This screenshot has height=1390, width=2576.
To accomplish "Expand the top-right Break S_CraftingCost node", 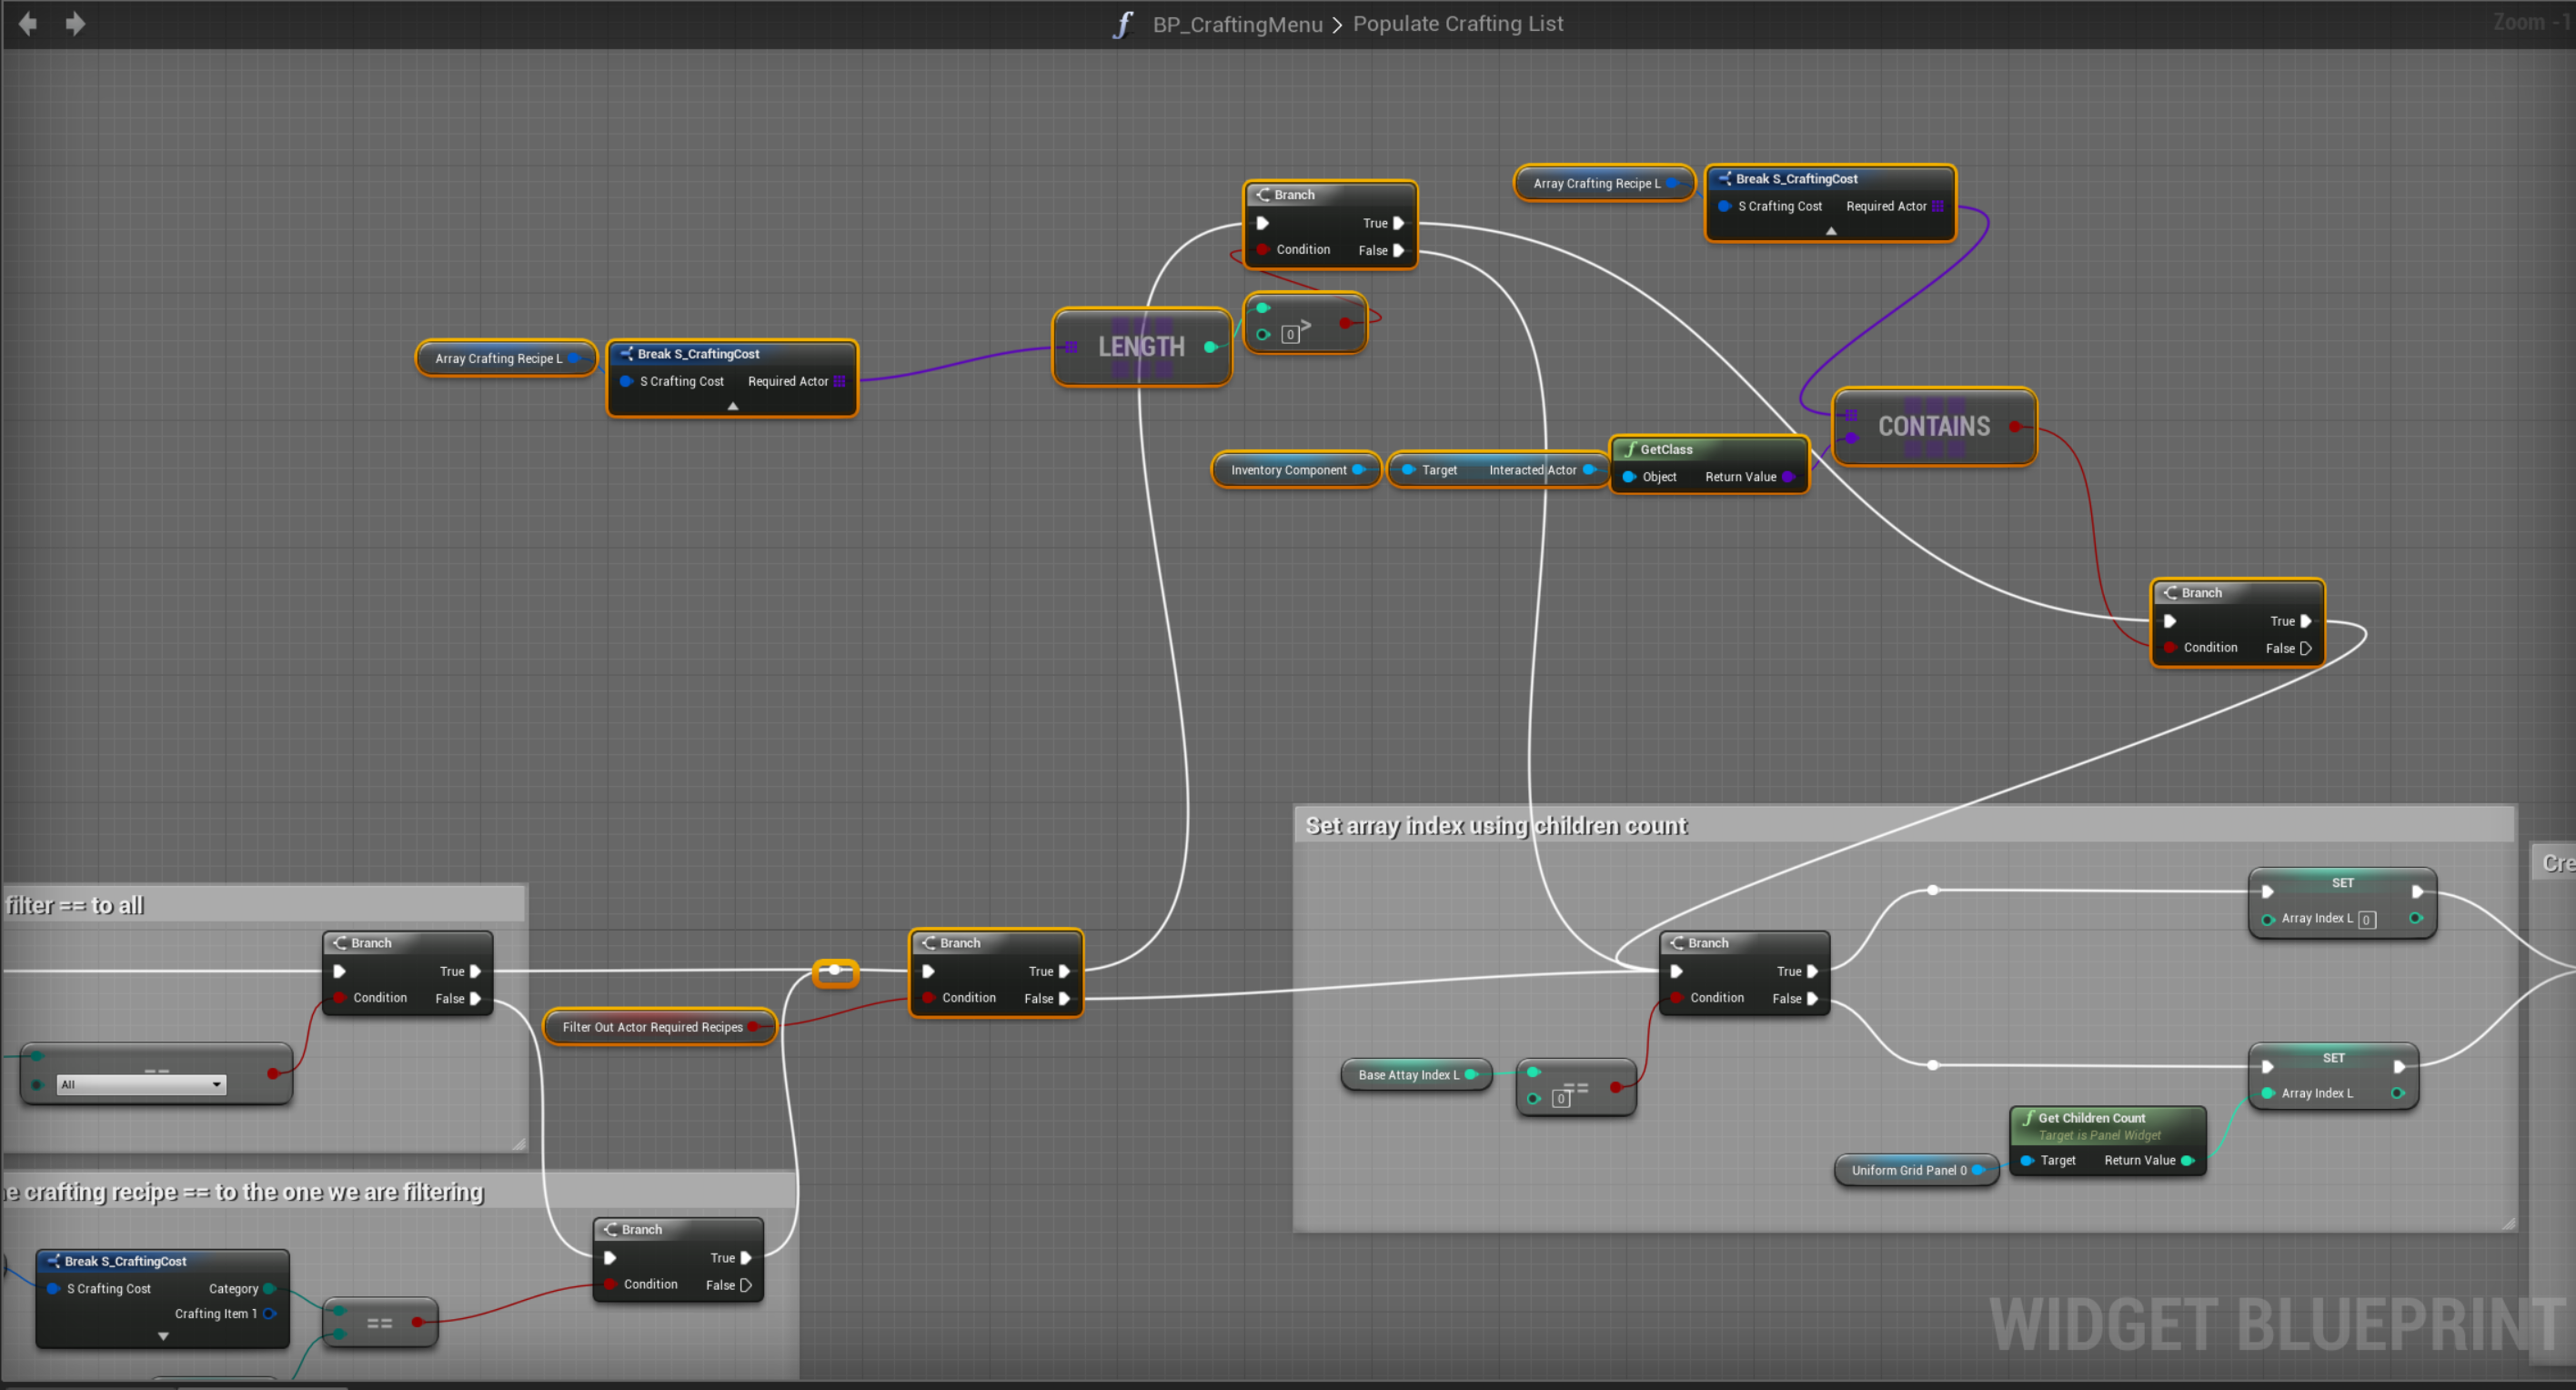I will tap(1831, 231).
